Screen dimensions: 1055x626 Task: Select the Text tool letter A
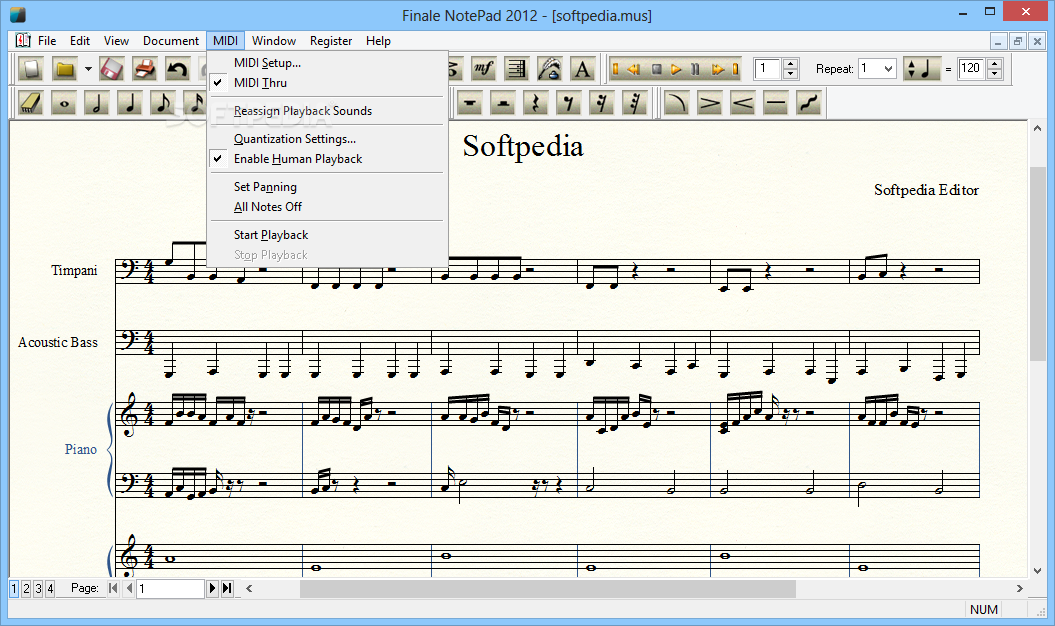(x=582, y=69)
